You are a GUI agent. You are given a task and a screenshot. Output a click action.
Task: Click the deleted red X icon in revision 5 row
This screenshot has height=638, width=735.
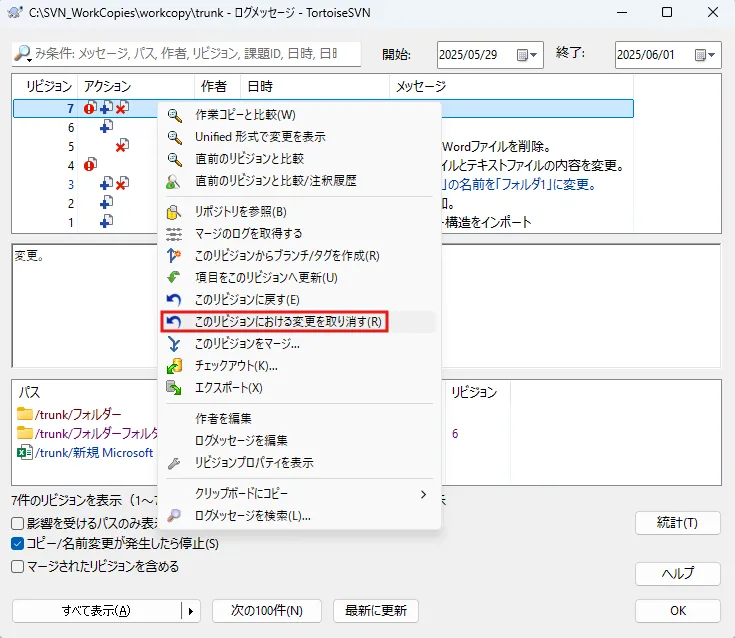point(122,146)
